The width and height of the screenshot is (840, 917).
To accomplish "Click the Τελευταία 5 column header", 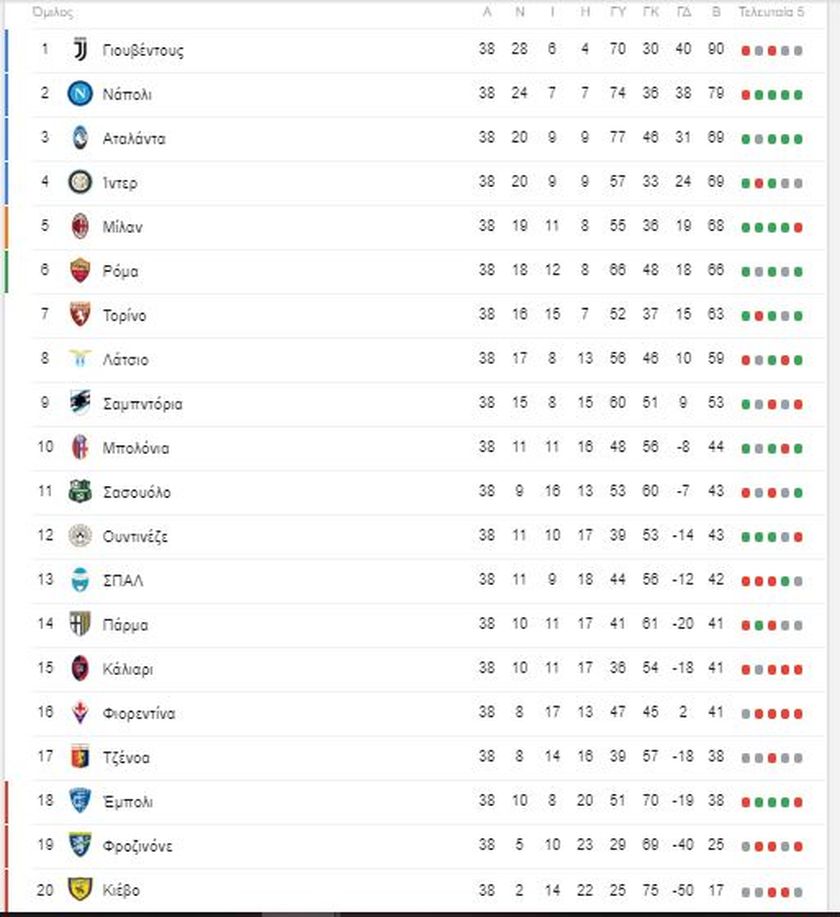I will point(771,13).
